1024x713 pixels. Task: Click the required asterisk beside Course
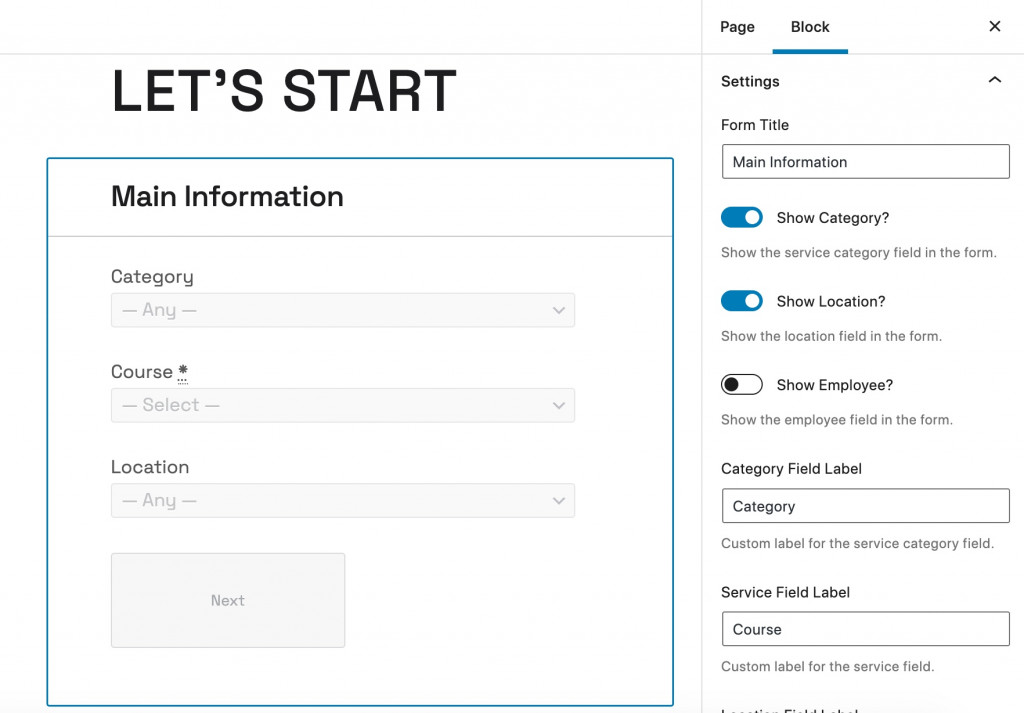coord(183,371)
